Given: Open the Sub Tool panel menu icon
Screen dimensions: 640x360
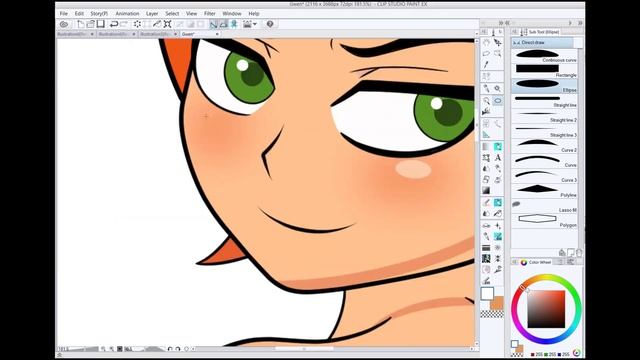Looking at the screenshot, I should pos(515,32).
